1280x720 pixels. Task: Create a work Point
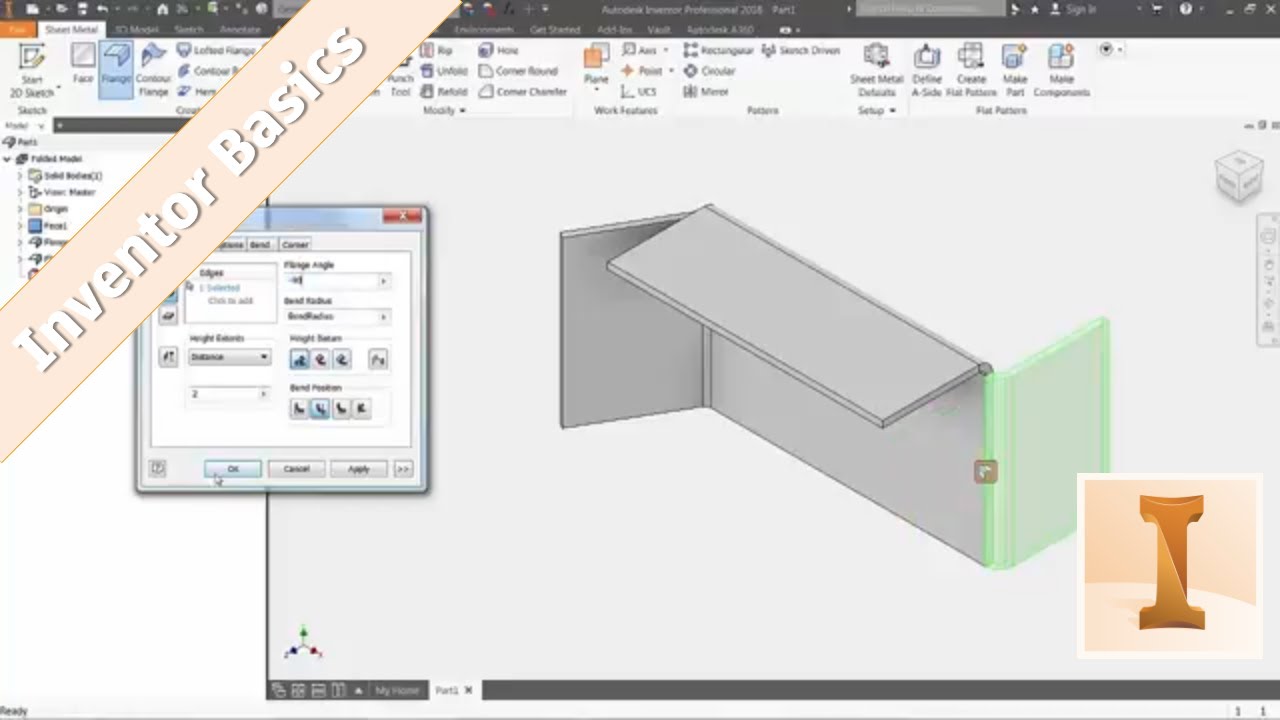click(641, 71)
